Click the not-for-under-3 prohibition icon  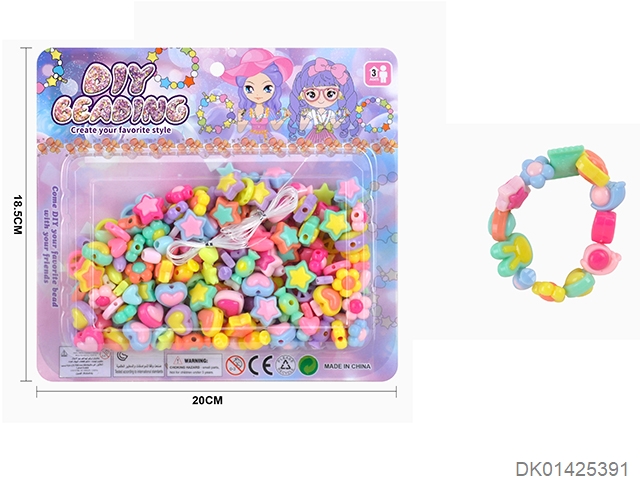coord(236,365)
